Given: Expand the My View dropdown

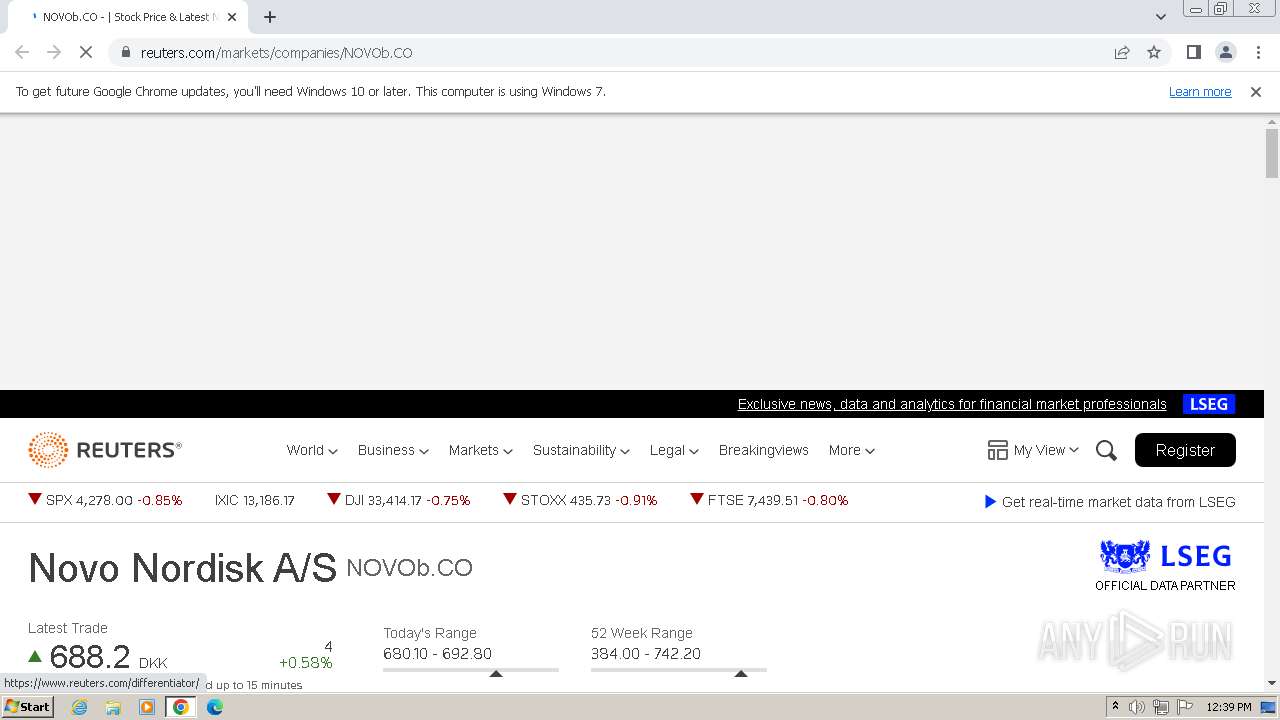Looking at the screenshot, I should tap(1046, 450).
